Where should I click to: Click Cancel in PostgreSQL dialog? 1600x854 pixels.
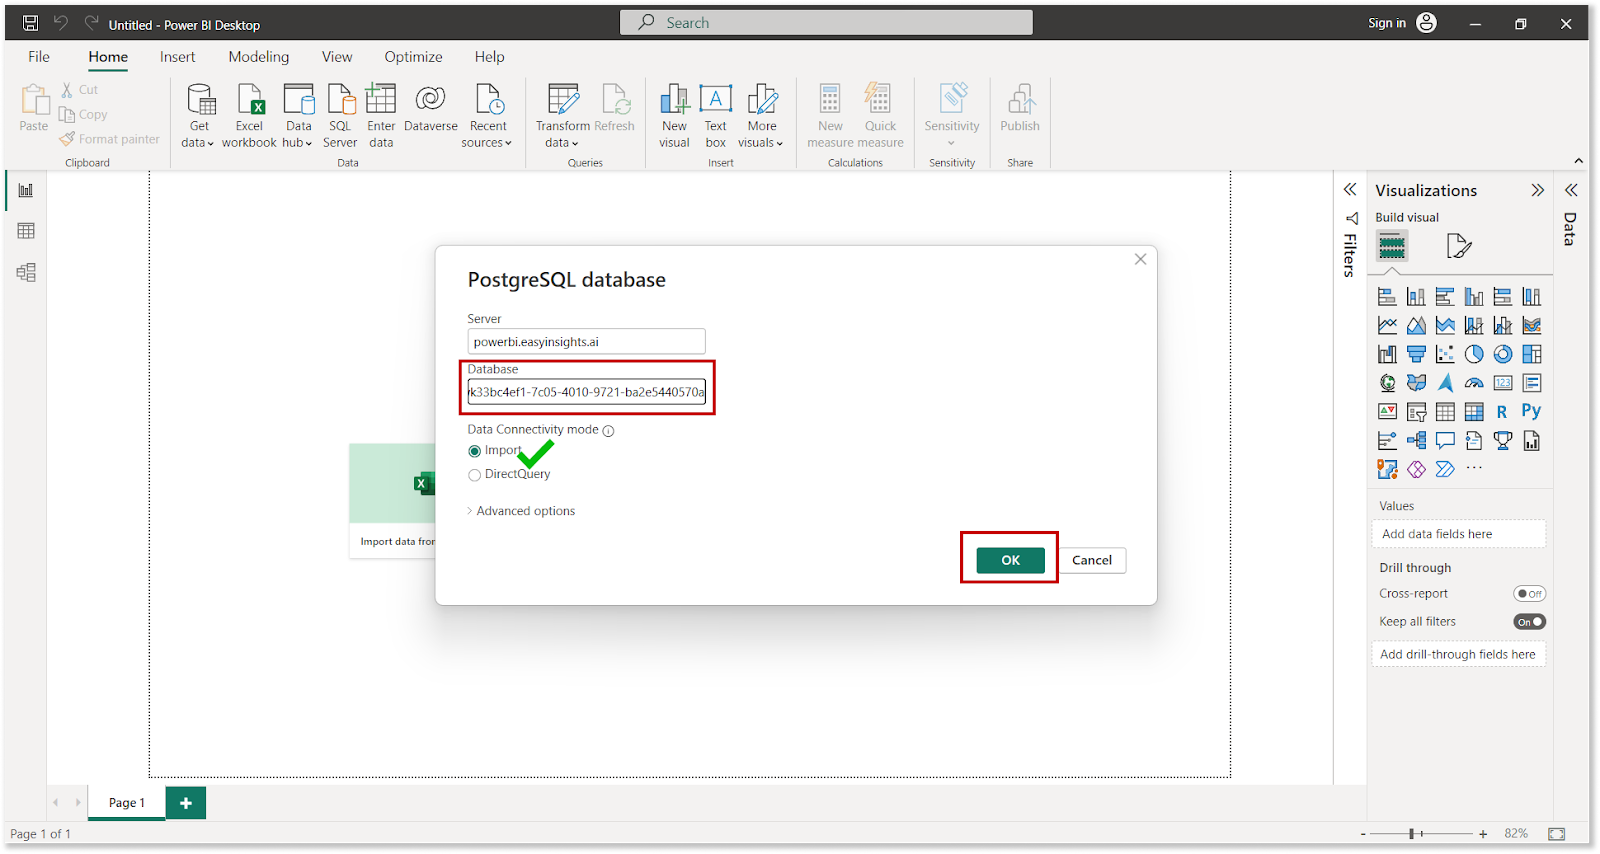pyautogui.click(x=1092, y=560)
